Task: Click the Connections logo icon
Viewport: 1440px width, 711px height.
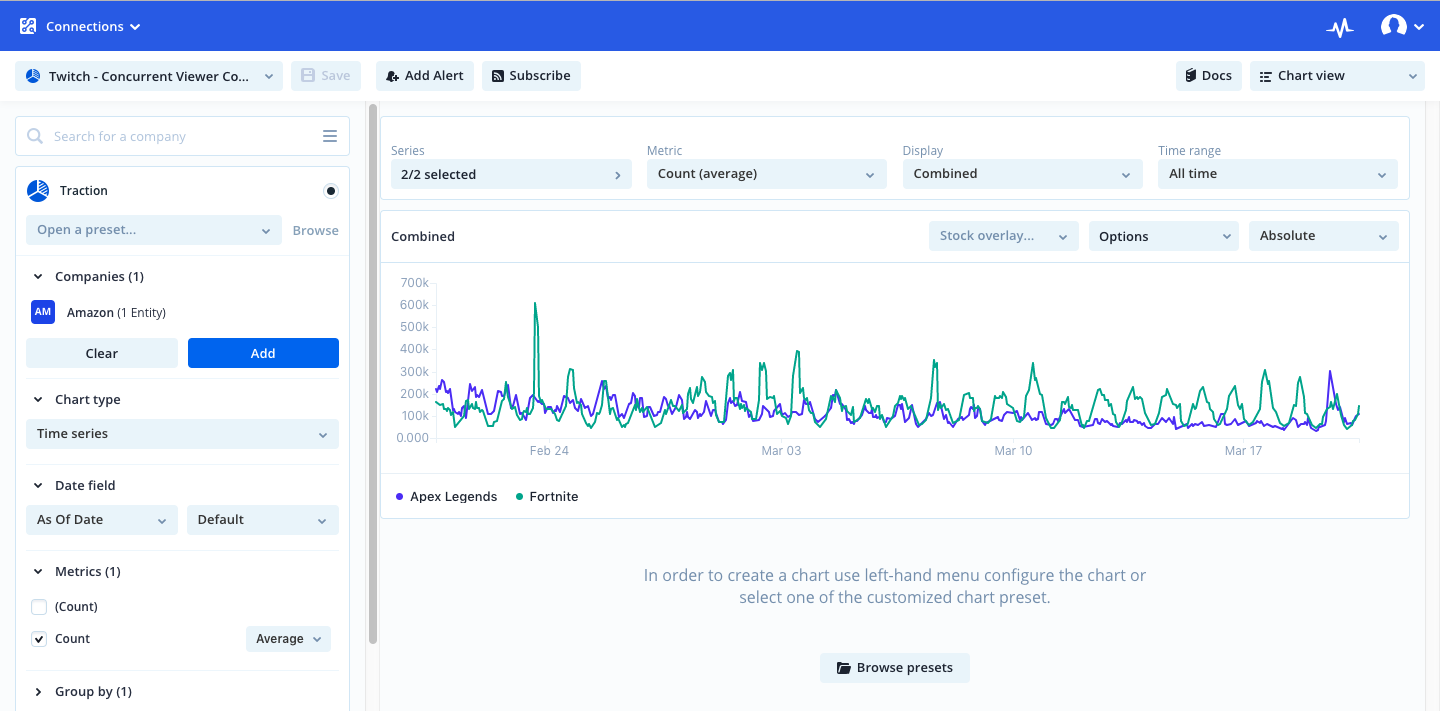Action: pyautogui.click(x=28, y=26)
